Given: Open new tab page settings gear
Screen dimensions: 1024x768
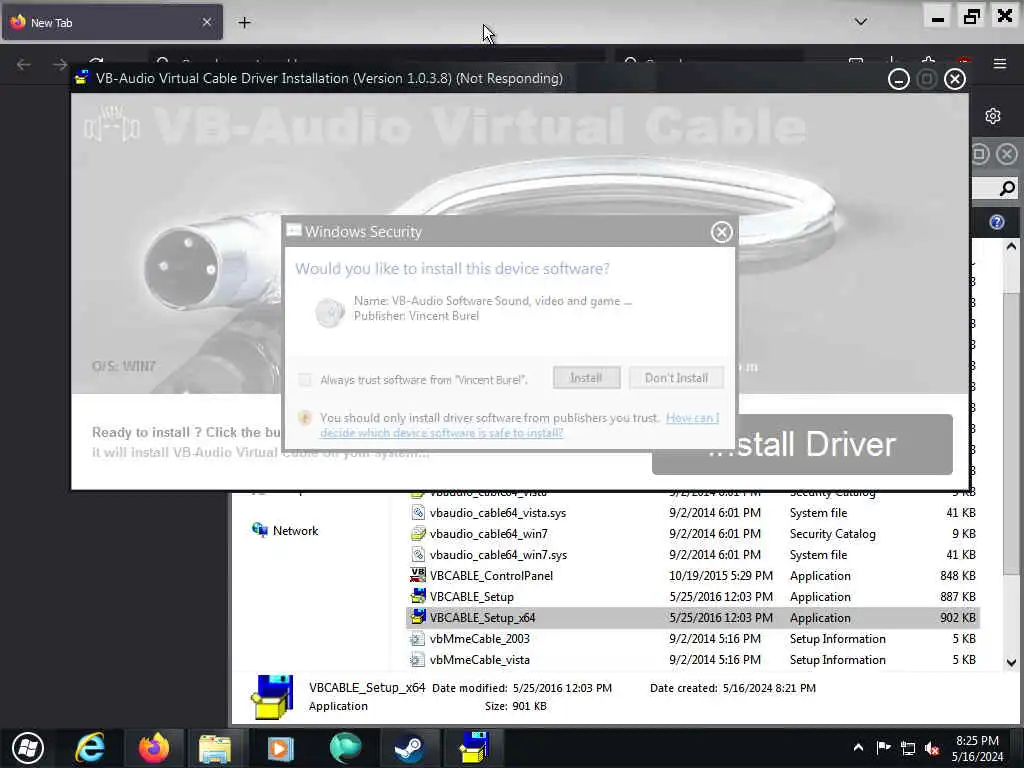Looking at the screenshot, I should 993,116.
